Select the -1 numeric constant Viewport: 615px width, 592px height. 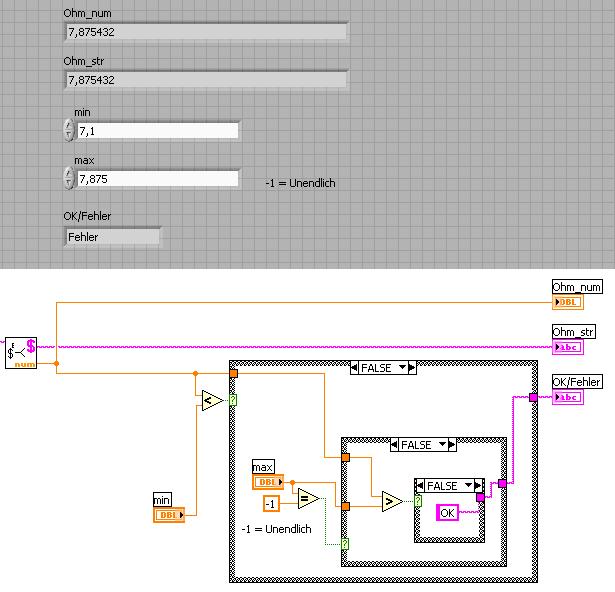tap(271, 503)
